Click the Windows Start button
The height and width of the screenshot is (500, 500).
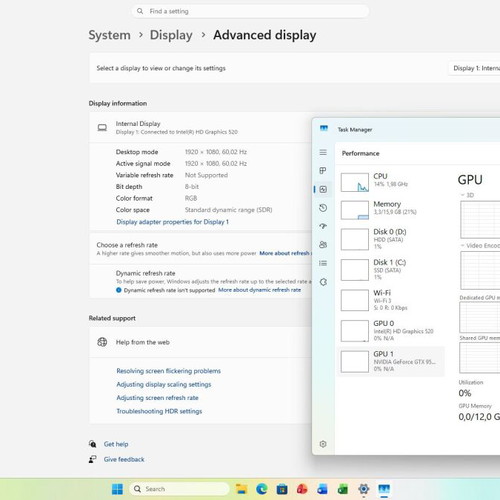[x=117, y=489]
